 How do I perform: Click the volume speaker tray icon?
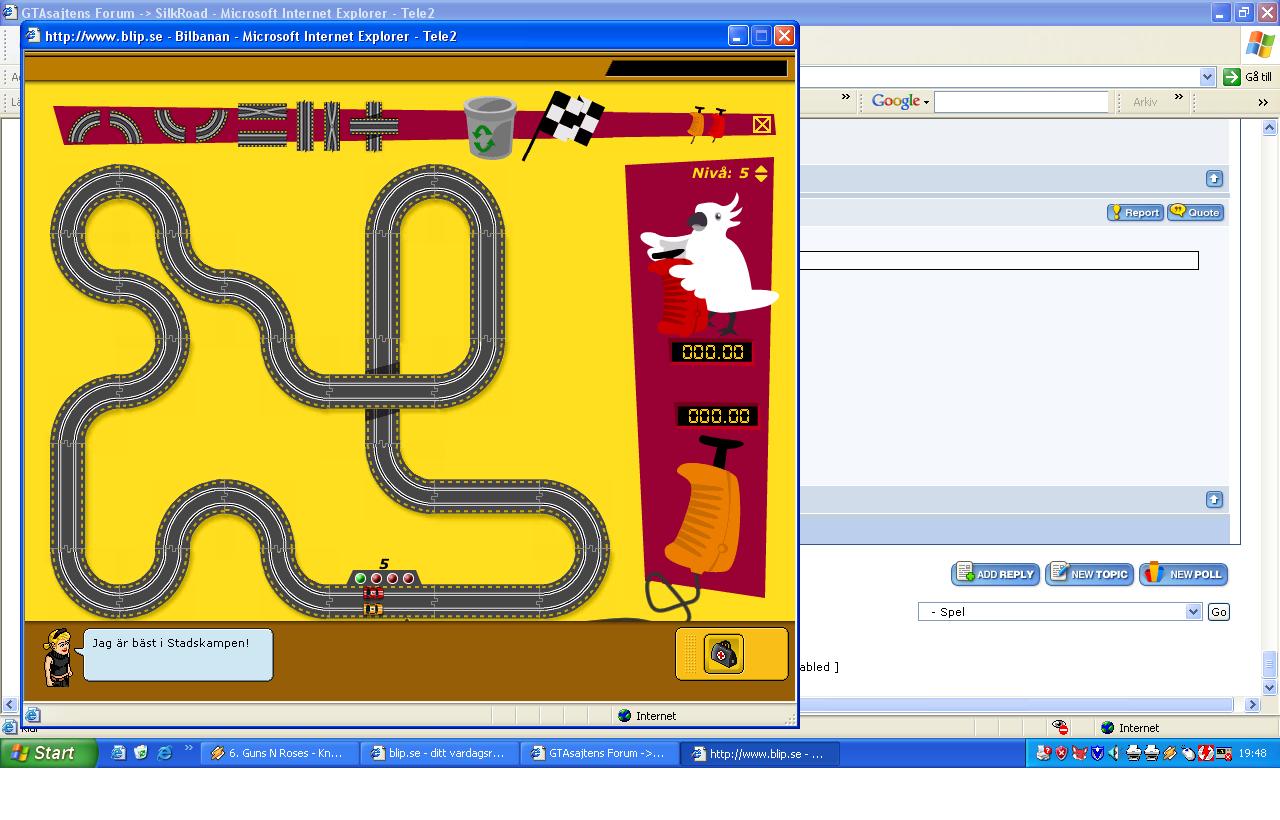coord(1112,754)
